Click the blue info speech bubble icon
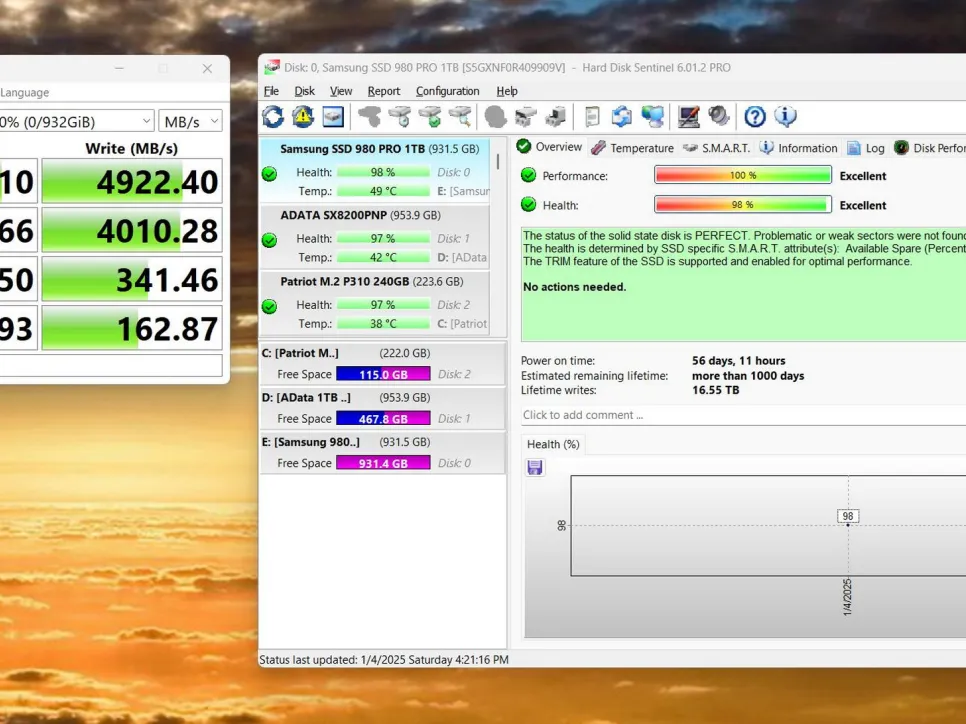Image resolution: width=966 pixels, height=724 pixels. pos(785,116)
